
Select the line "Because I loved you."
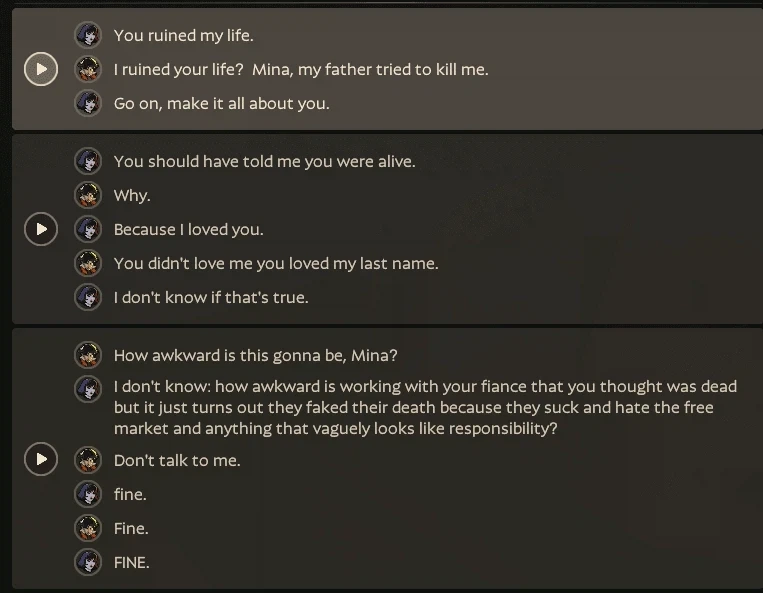pyautogui.click(x=188, y=230)
